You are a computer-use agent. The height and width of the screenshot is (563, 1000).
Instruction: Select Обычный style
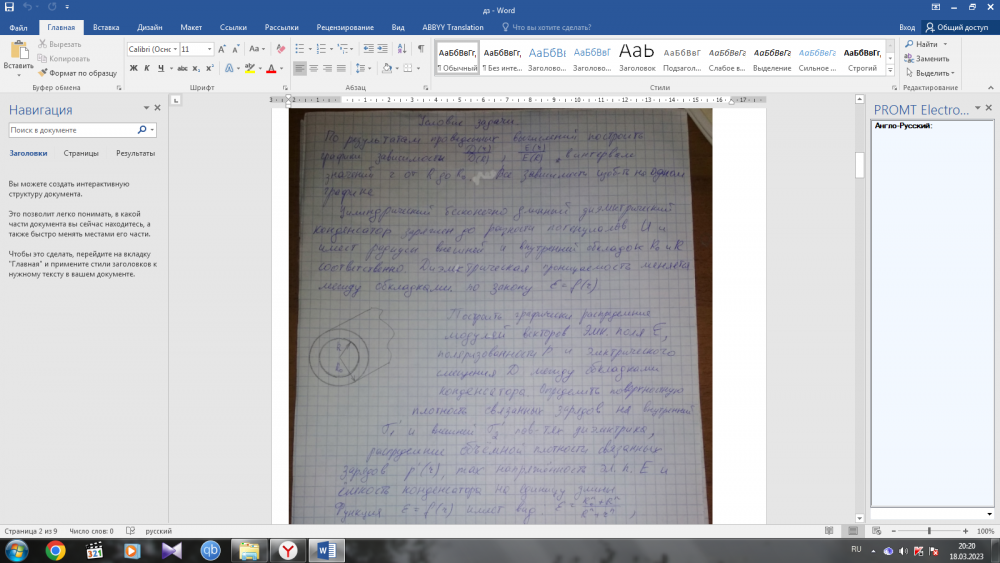coord(457,59)
